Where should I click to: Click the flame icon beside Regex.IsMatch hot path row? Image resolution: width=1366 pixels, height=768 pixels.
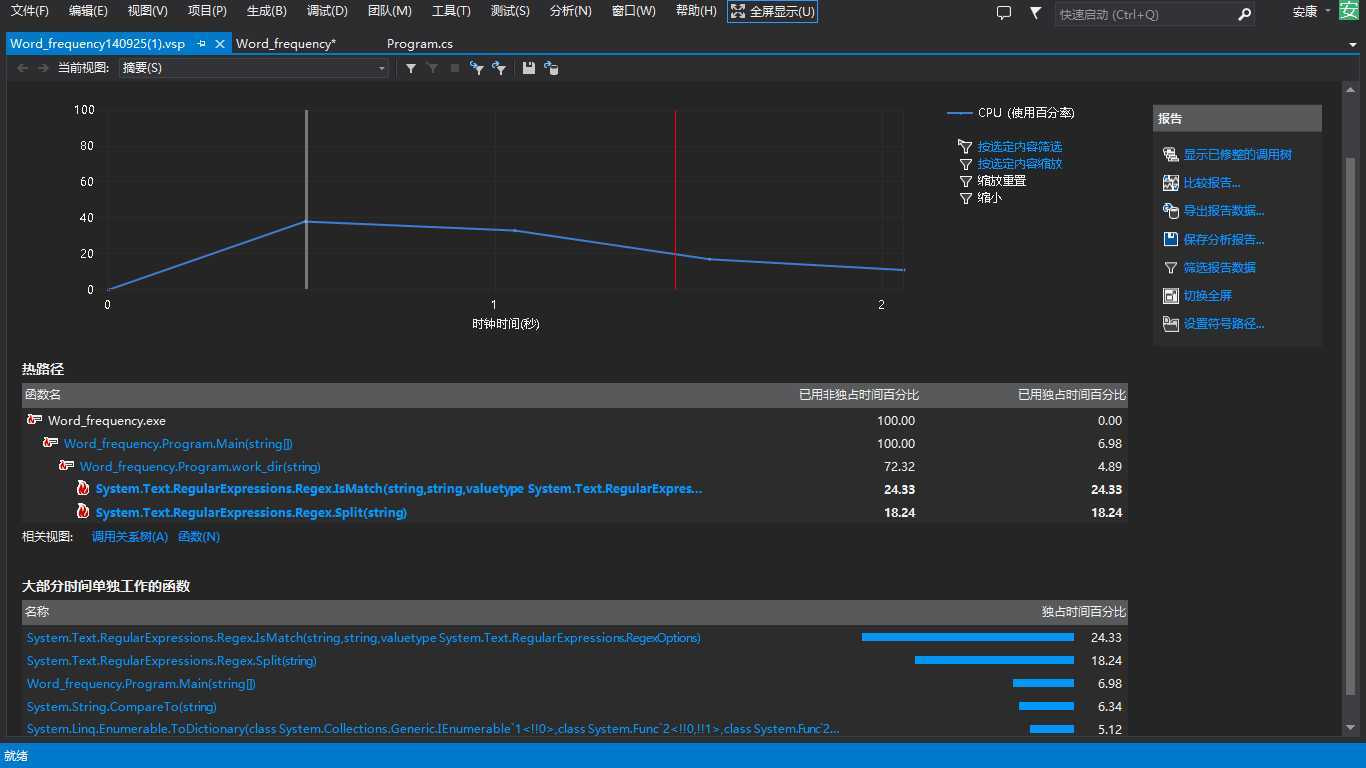pos(84,489)
